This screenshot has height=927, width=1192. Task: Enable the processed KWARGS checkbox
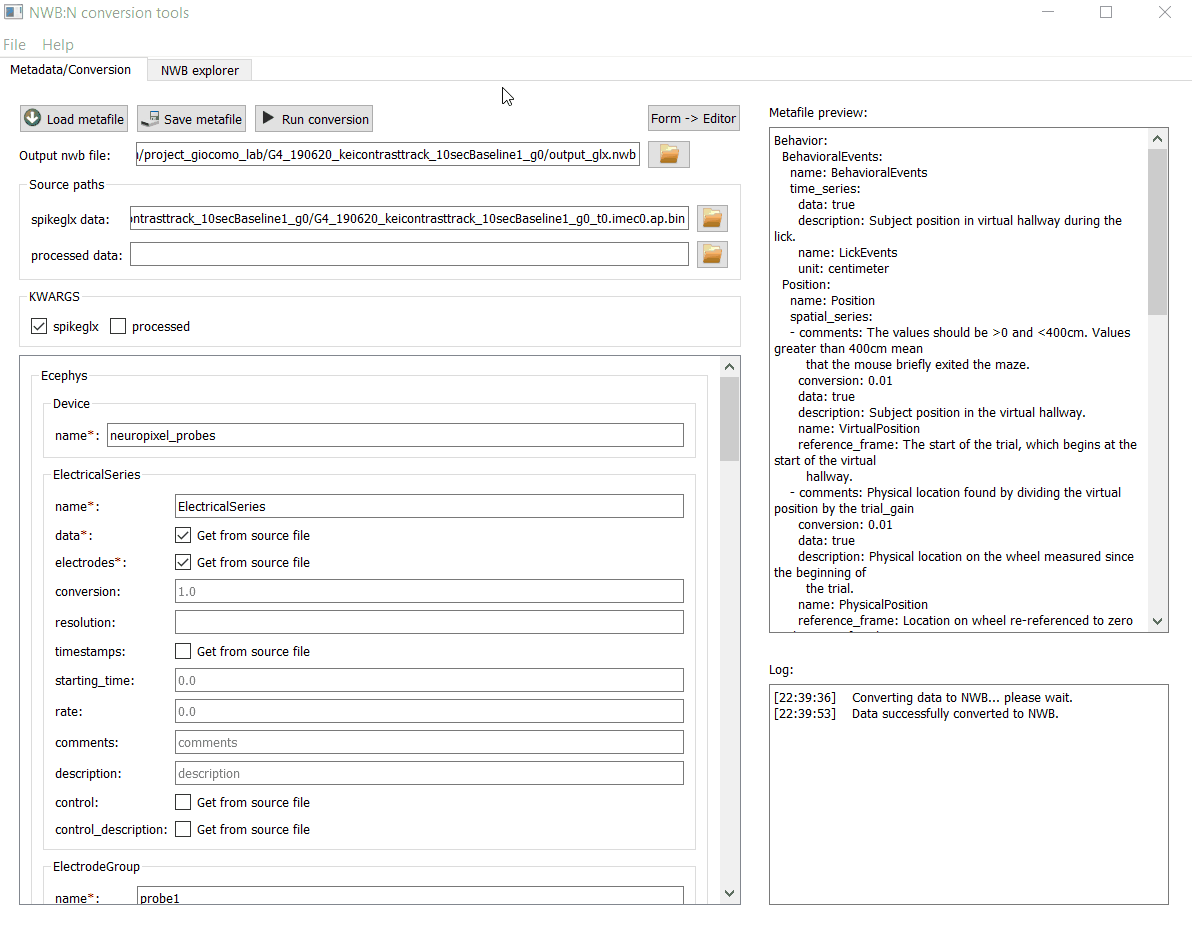[x=118, y=326]
